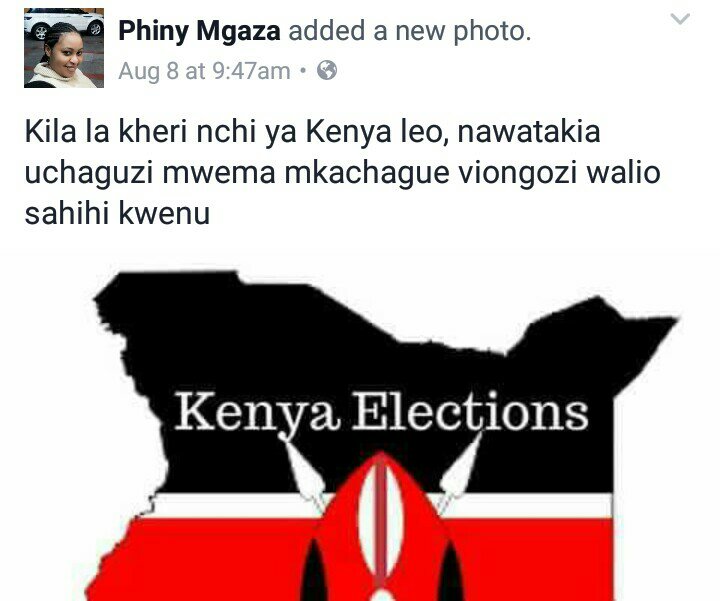Click the right white spear tip
Image resolution: width=720 pixels, height=601 pixels.
point(461,466)
